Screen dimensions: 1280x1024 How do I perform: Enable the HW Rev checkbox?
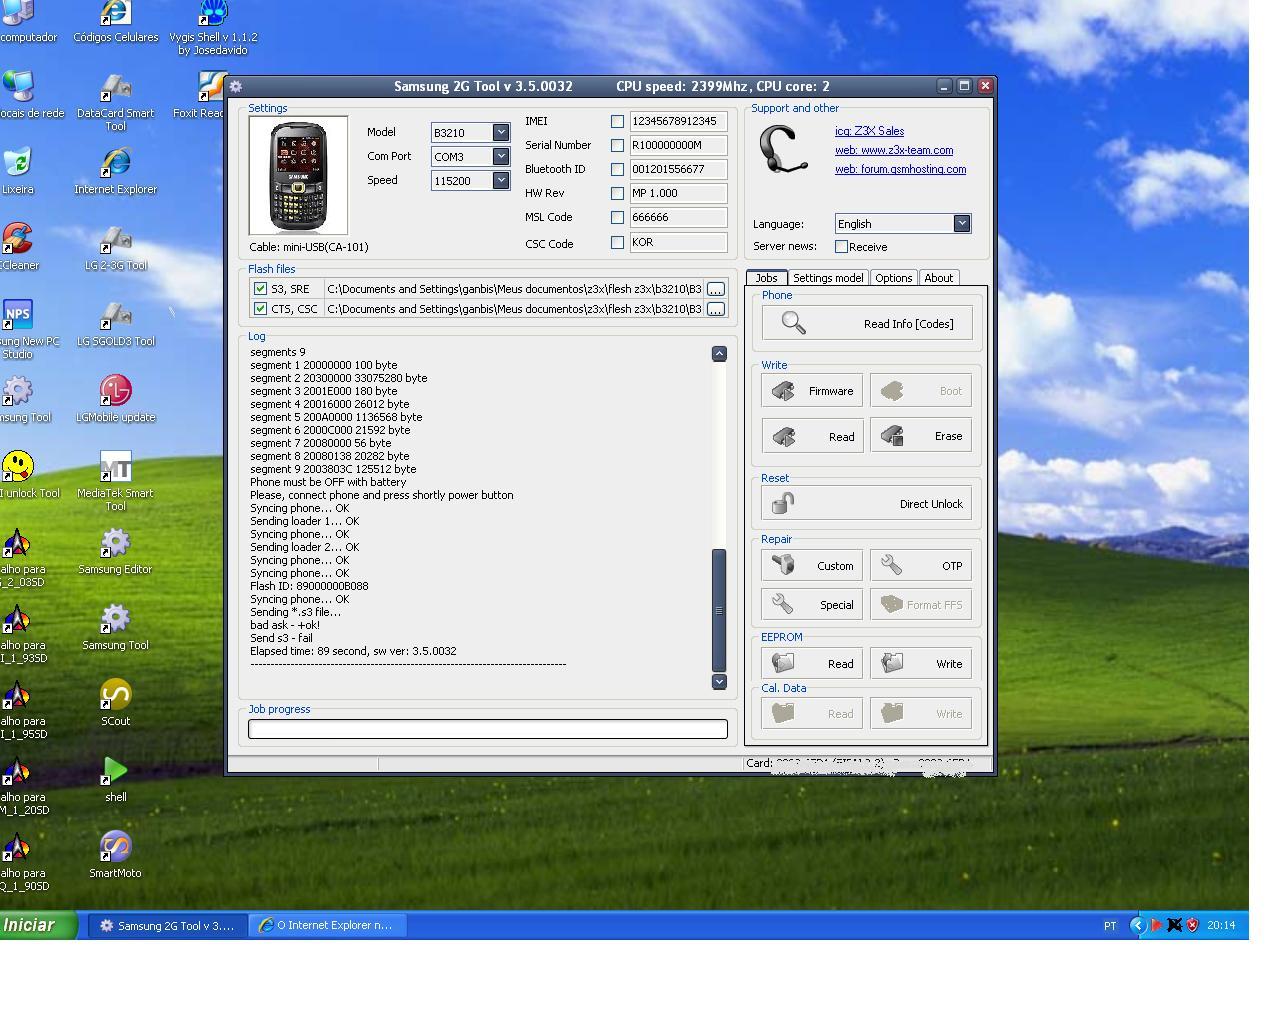(x=617, y=193)
